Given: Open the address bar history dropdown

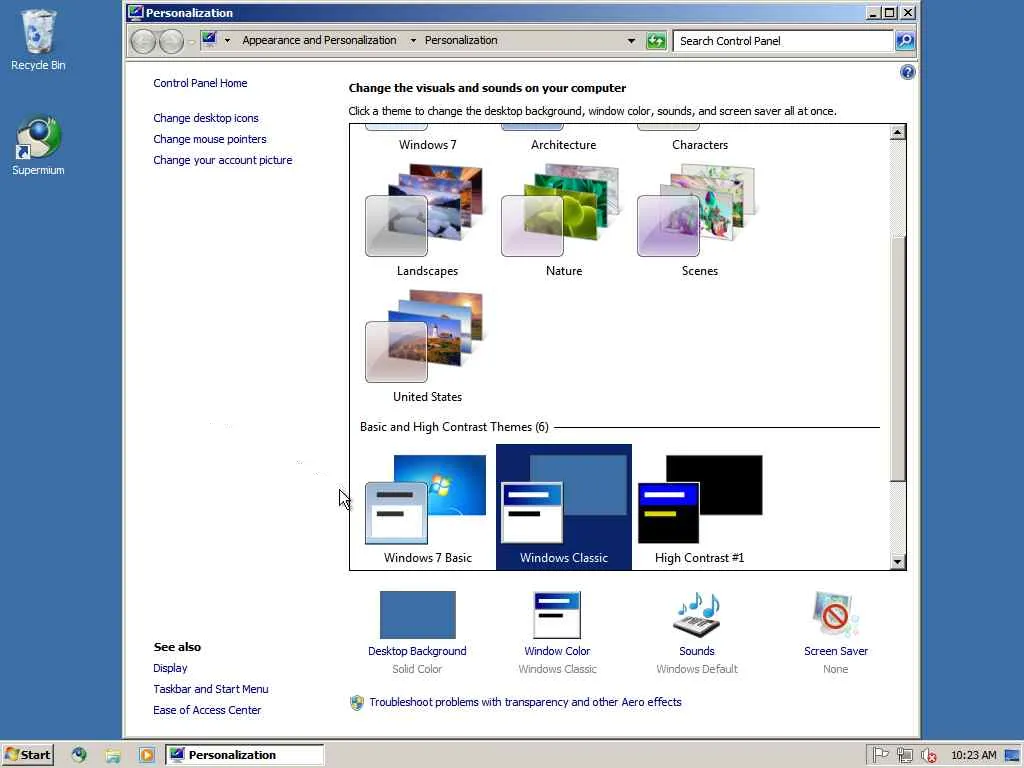Looking at the screenshot, I should (x=631, y=40).
